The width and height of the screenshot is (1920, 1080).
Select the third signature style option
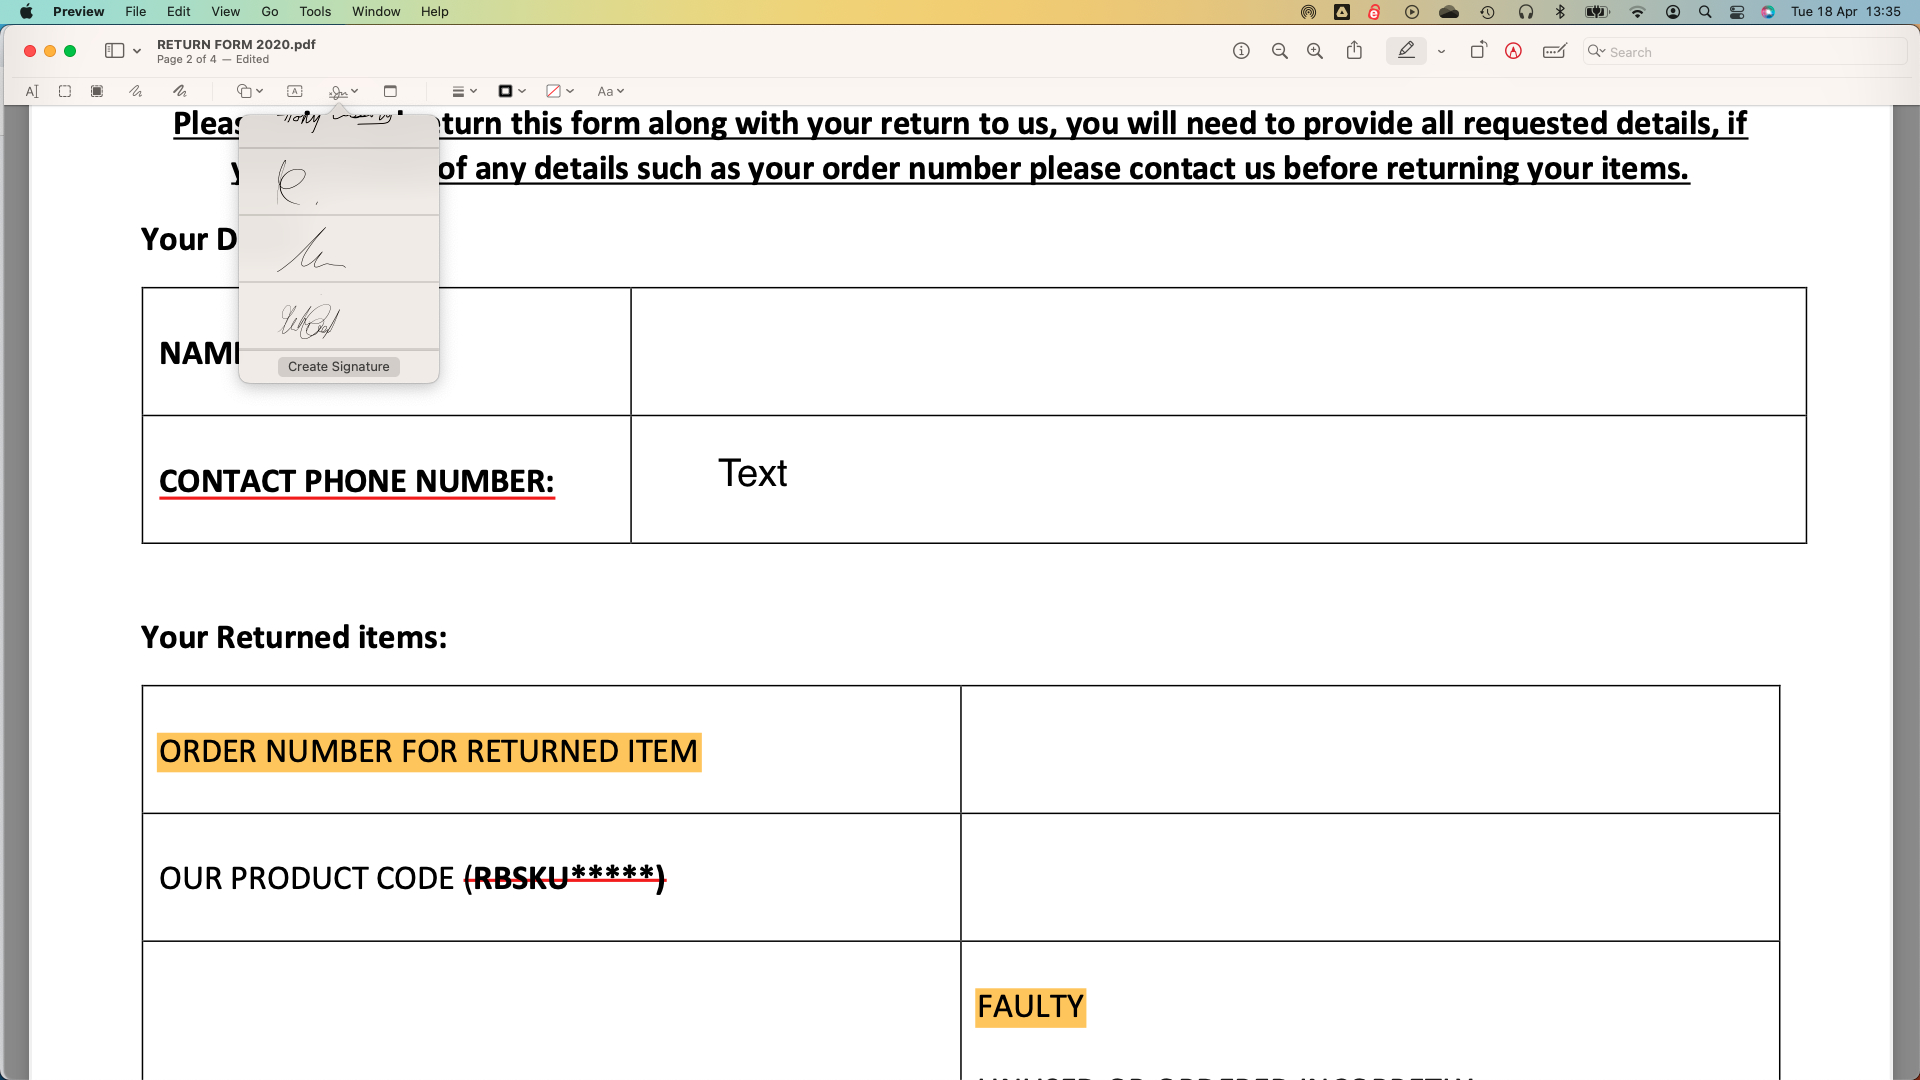click(x=338, y=253)
